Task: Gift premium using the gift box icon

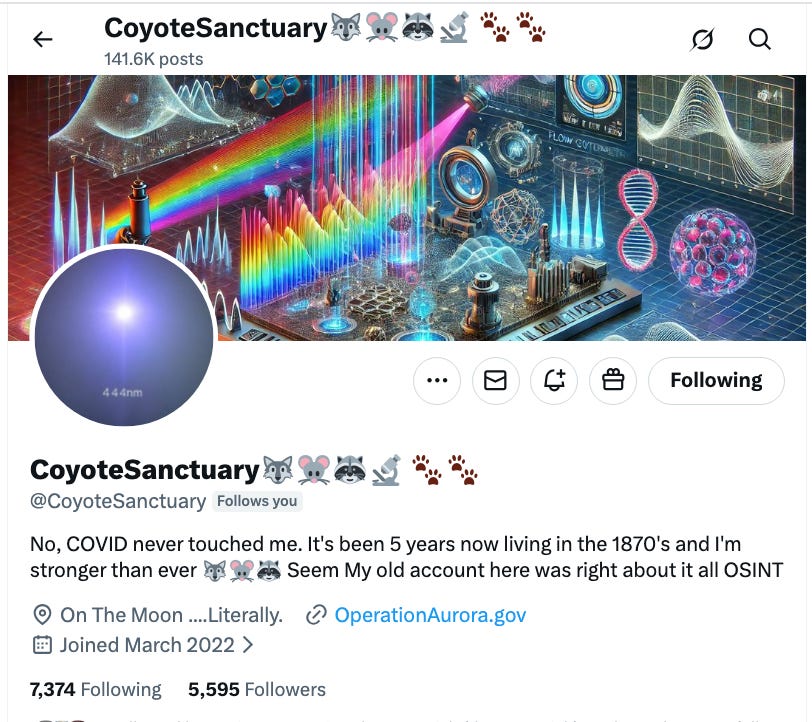Action: [x=613, y=380]
